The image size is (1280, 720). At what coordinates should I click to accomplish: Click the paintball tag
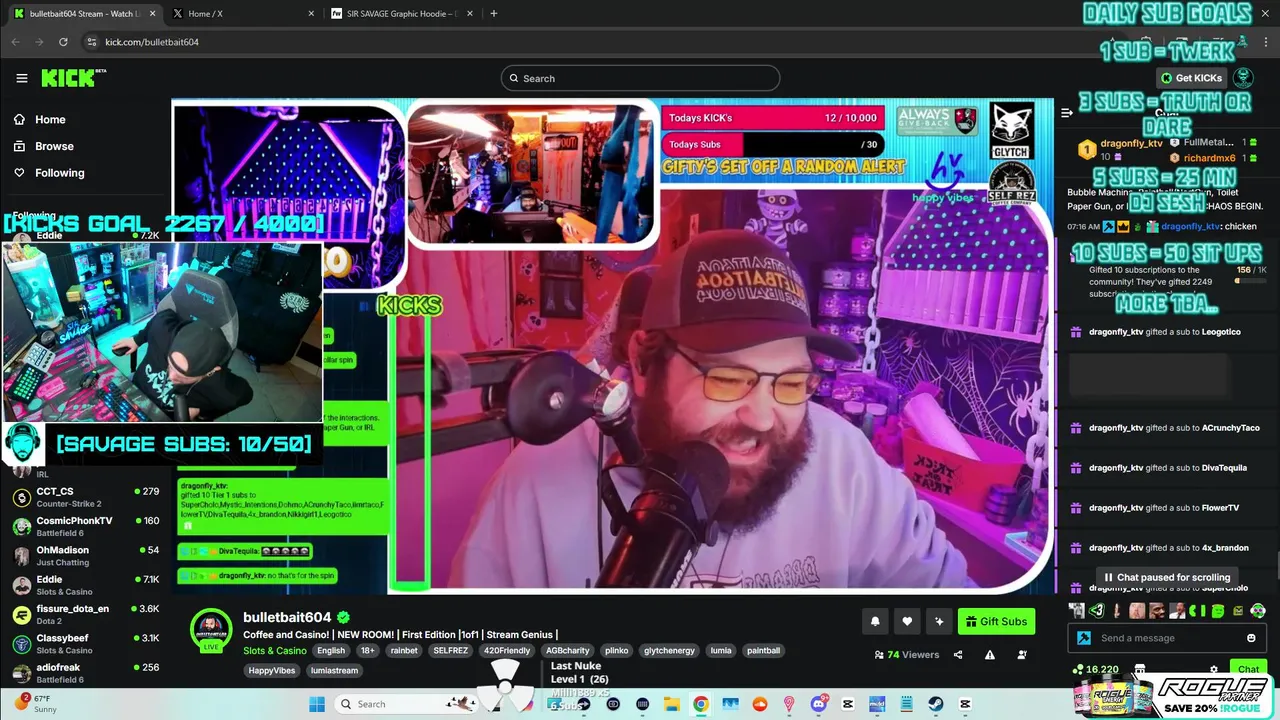click(763, 650)
